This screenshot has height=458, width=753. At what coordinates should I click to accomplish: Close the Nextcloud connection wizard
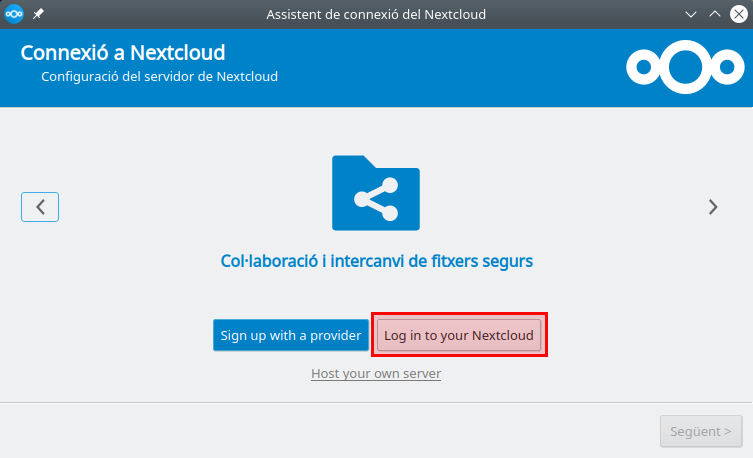pos(739,14)
